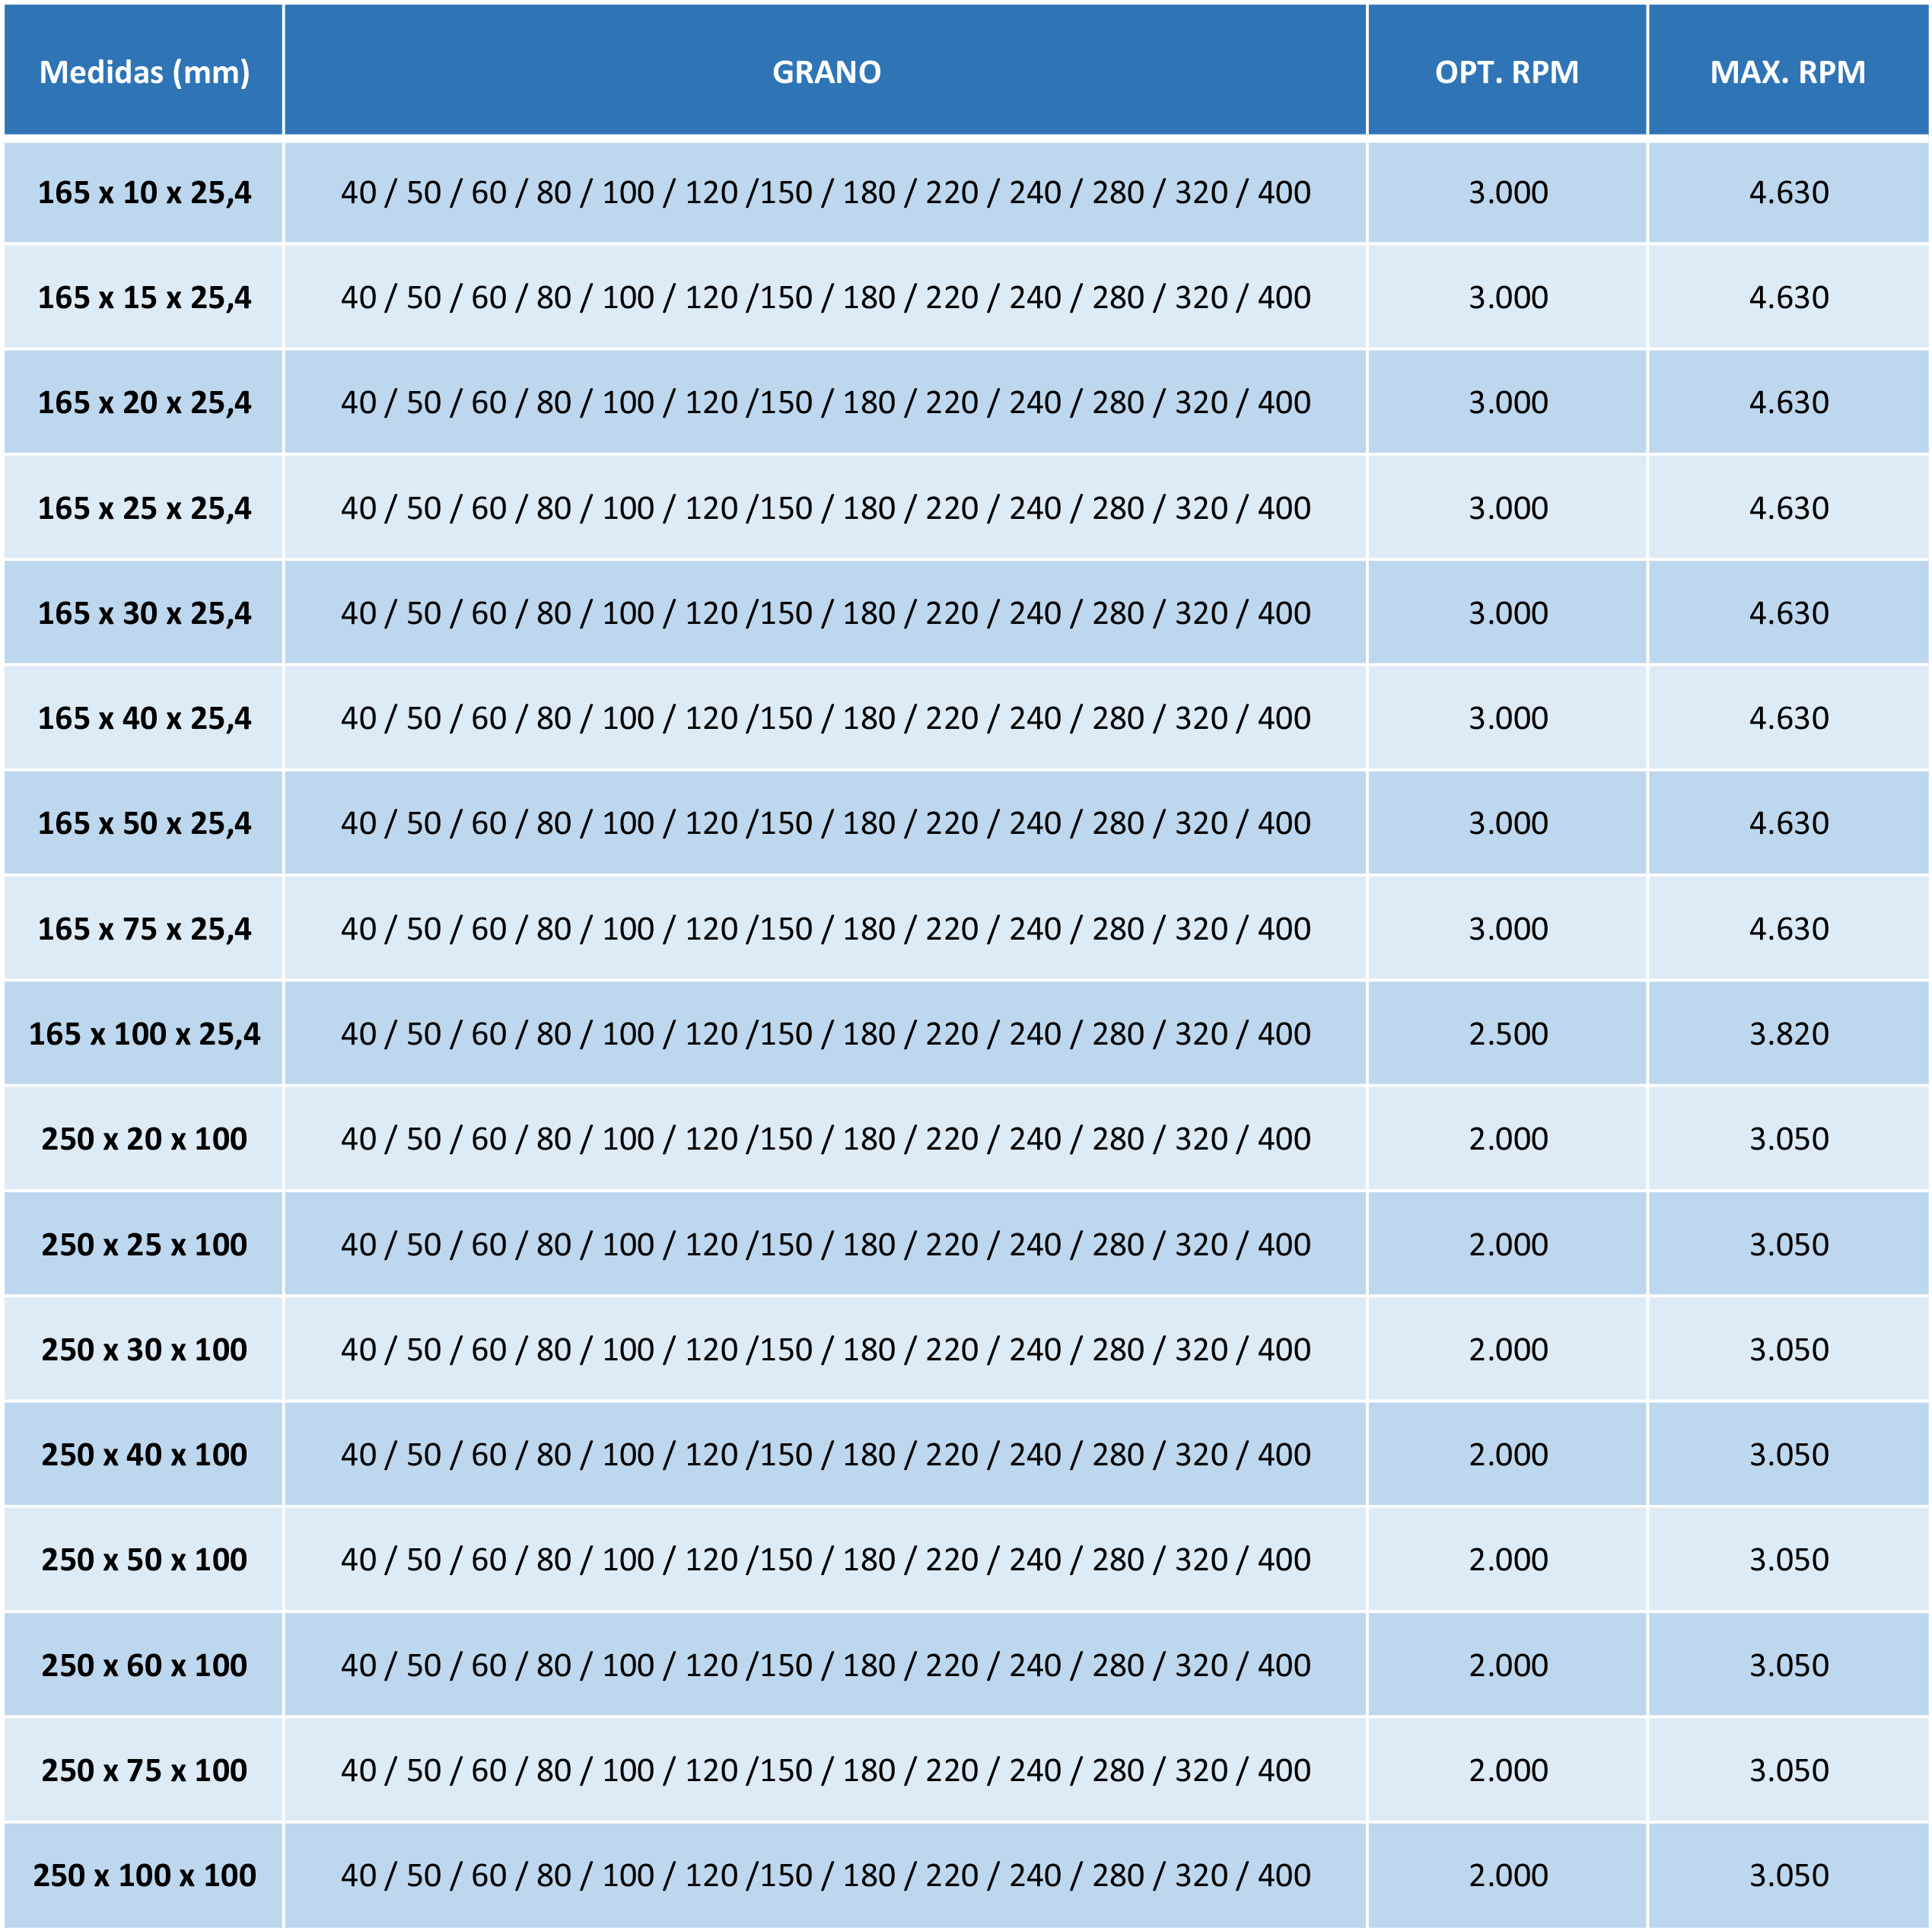Click MAX. RPM 4.630 in row 165 x 10 x 25,4
Viewport: 1932px width, 1931px height.
click(x=1789, y=192)
